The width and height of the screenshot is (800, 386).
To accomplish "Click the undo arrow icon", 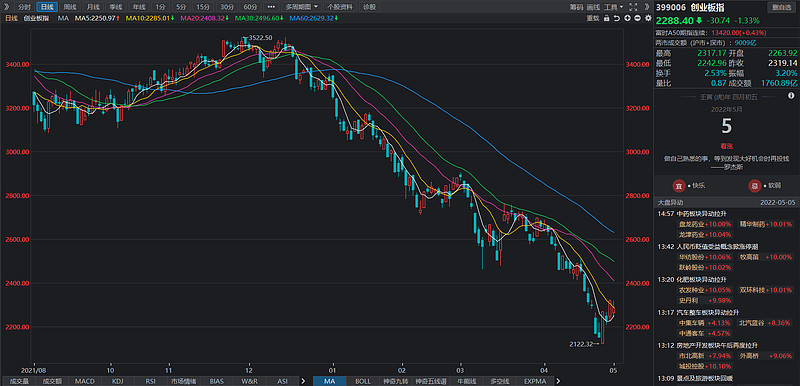I will pos(617,18).
